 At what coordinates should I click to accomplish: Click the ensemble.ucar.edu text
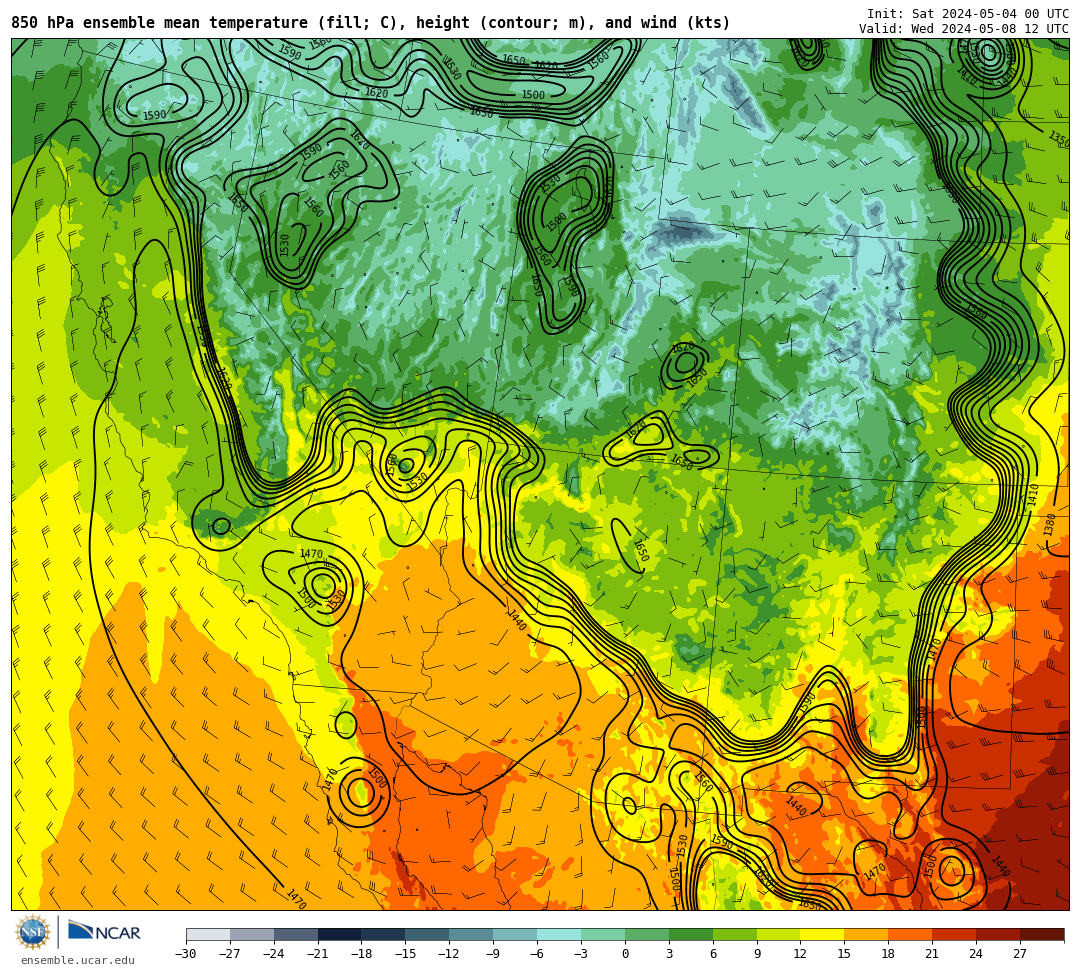78,960
